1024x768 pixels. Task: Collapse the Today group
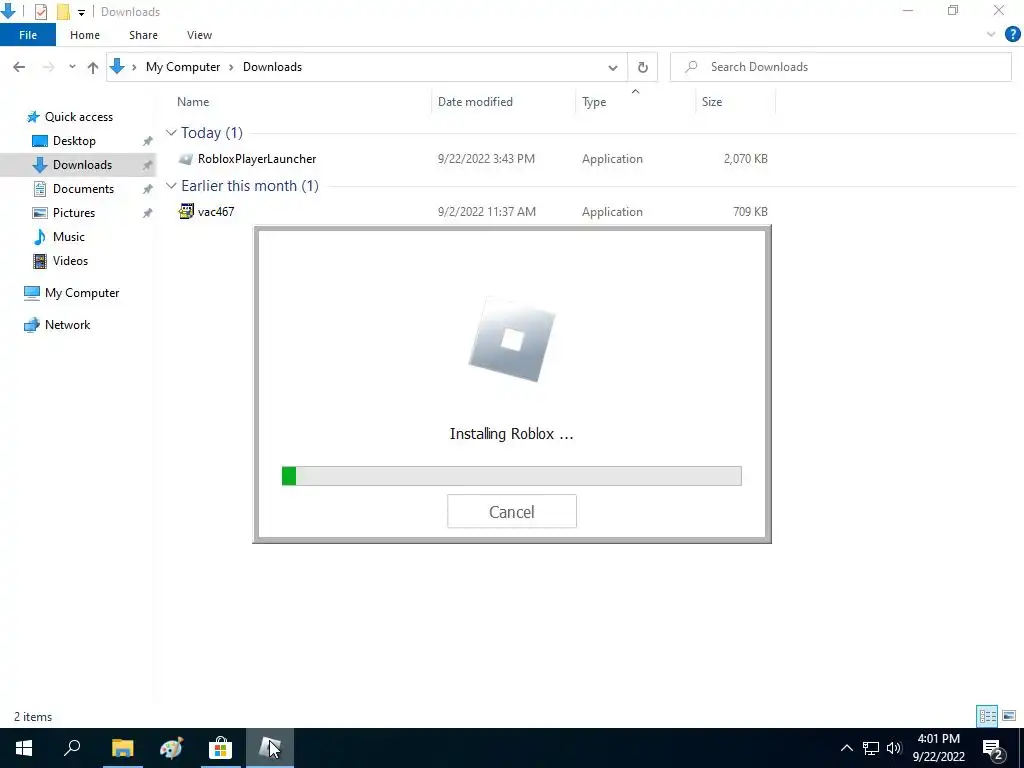(x=171, y=133)
